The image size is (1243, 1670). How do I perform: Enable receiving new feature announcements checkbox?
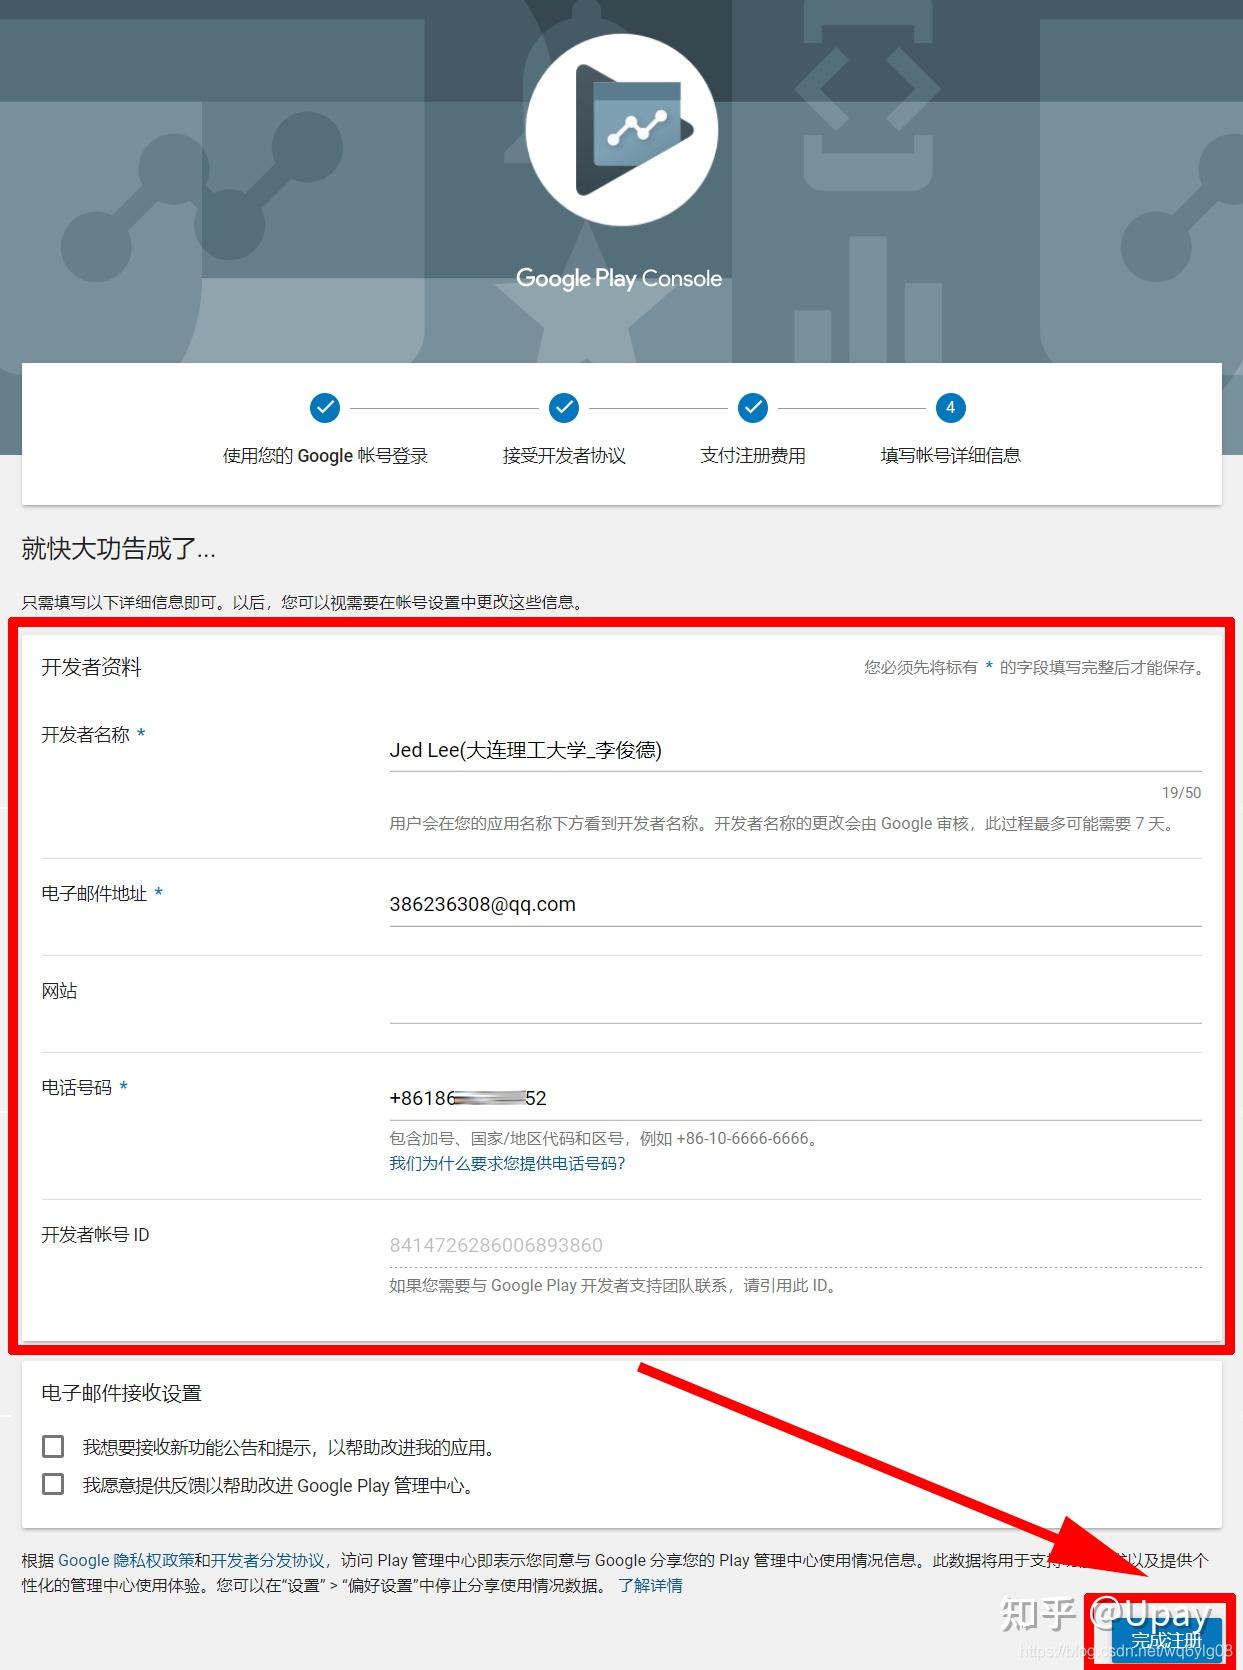[x=53, y=1447]
